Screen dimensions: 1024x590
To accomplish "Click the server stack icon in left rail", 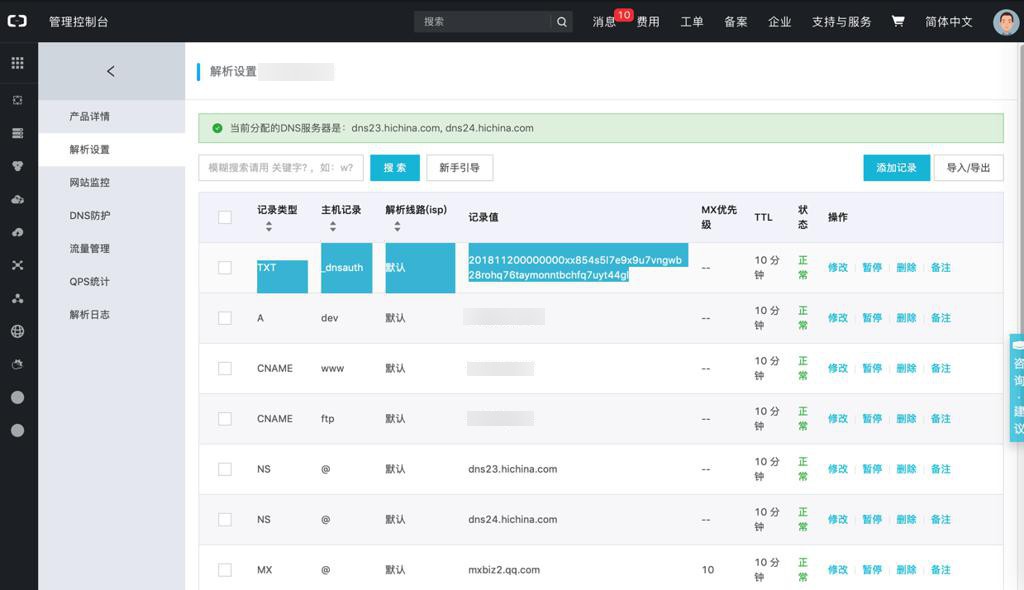I will point(18,133).
